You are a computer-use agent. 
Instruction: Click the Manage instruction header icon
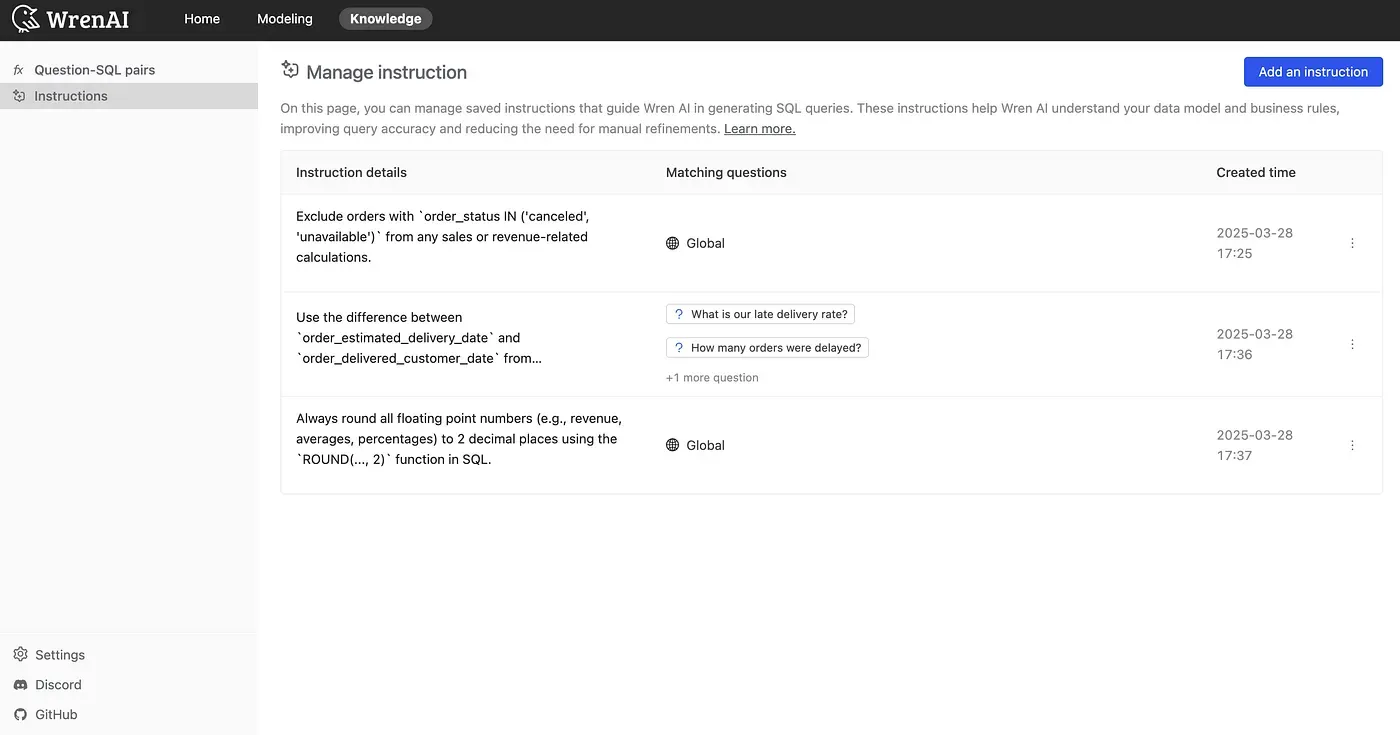tap(290, 70)
